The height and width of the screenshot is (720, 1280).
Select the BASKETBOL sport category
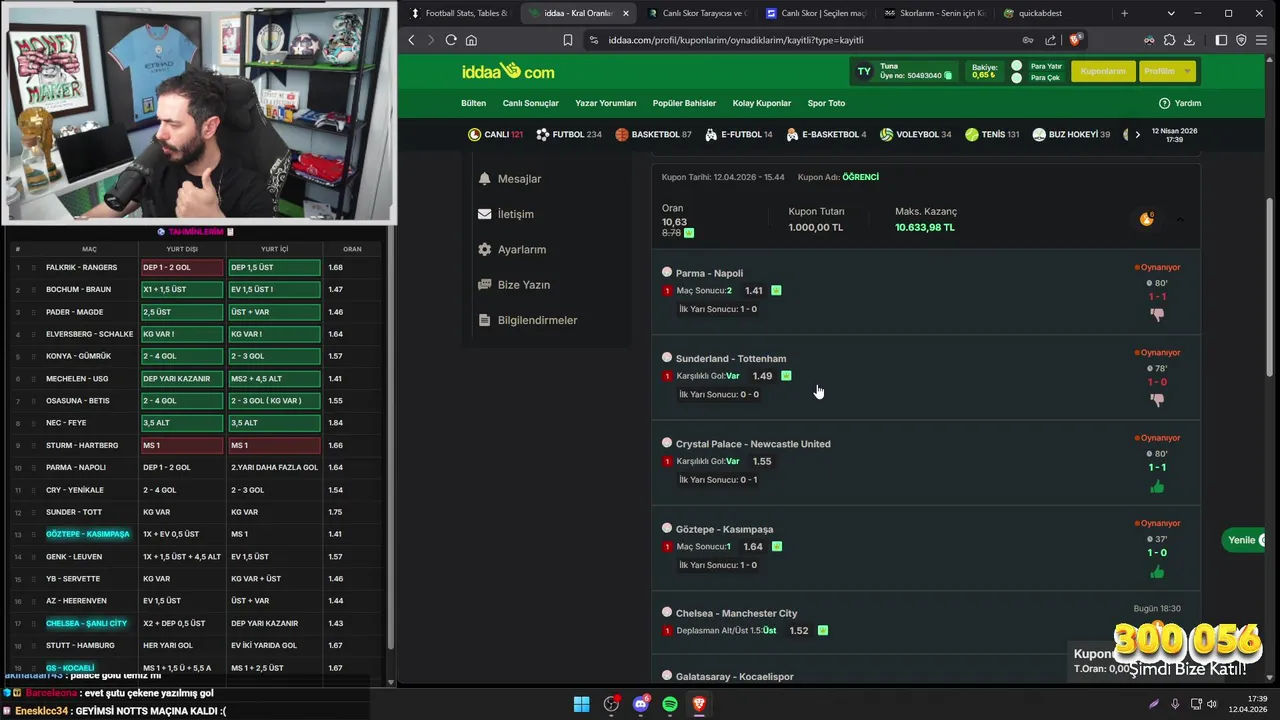pyautogui.click(x=653, y=134)
